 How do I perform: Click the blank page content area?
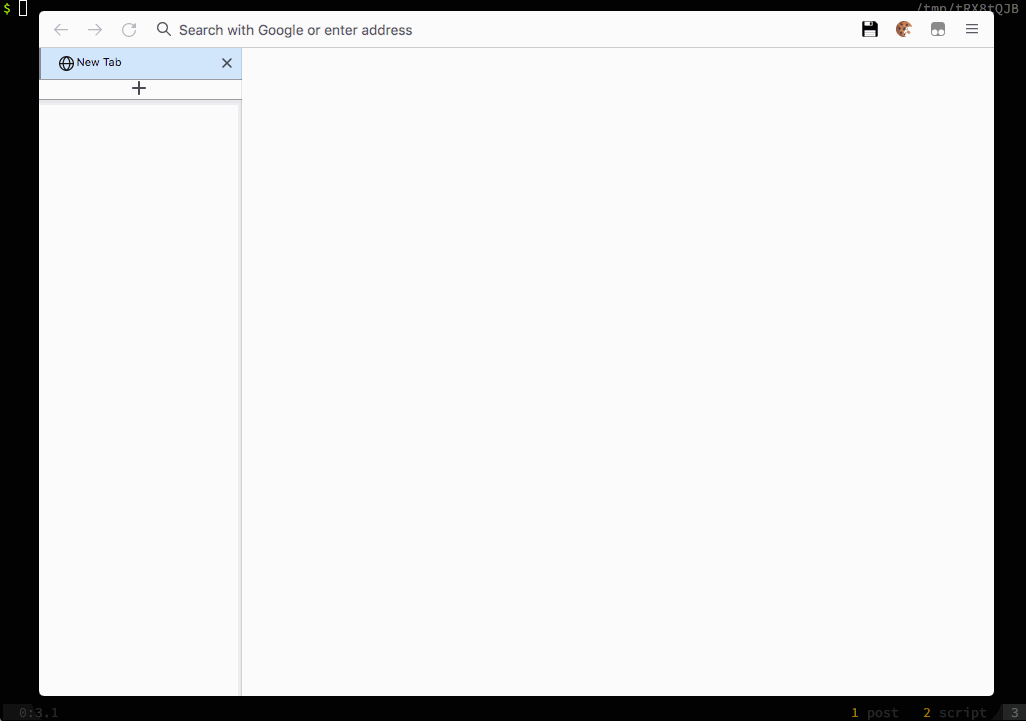click(x=617, y=370)
